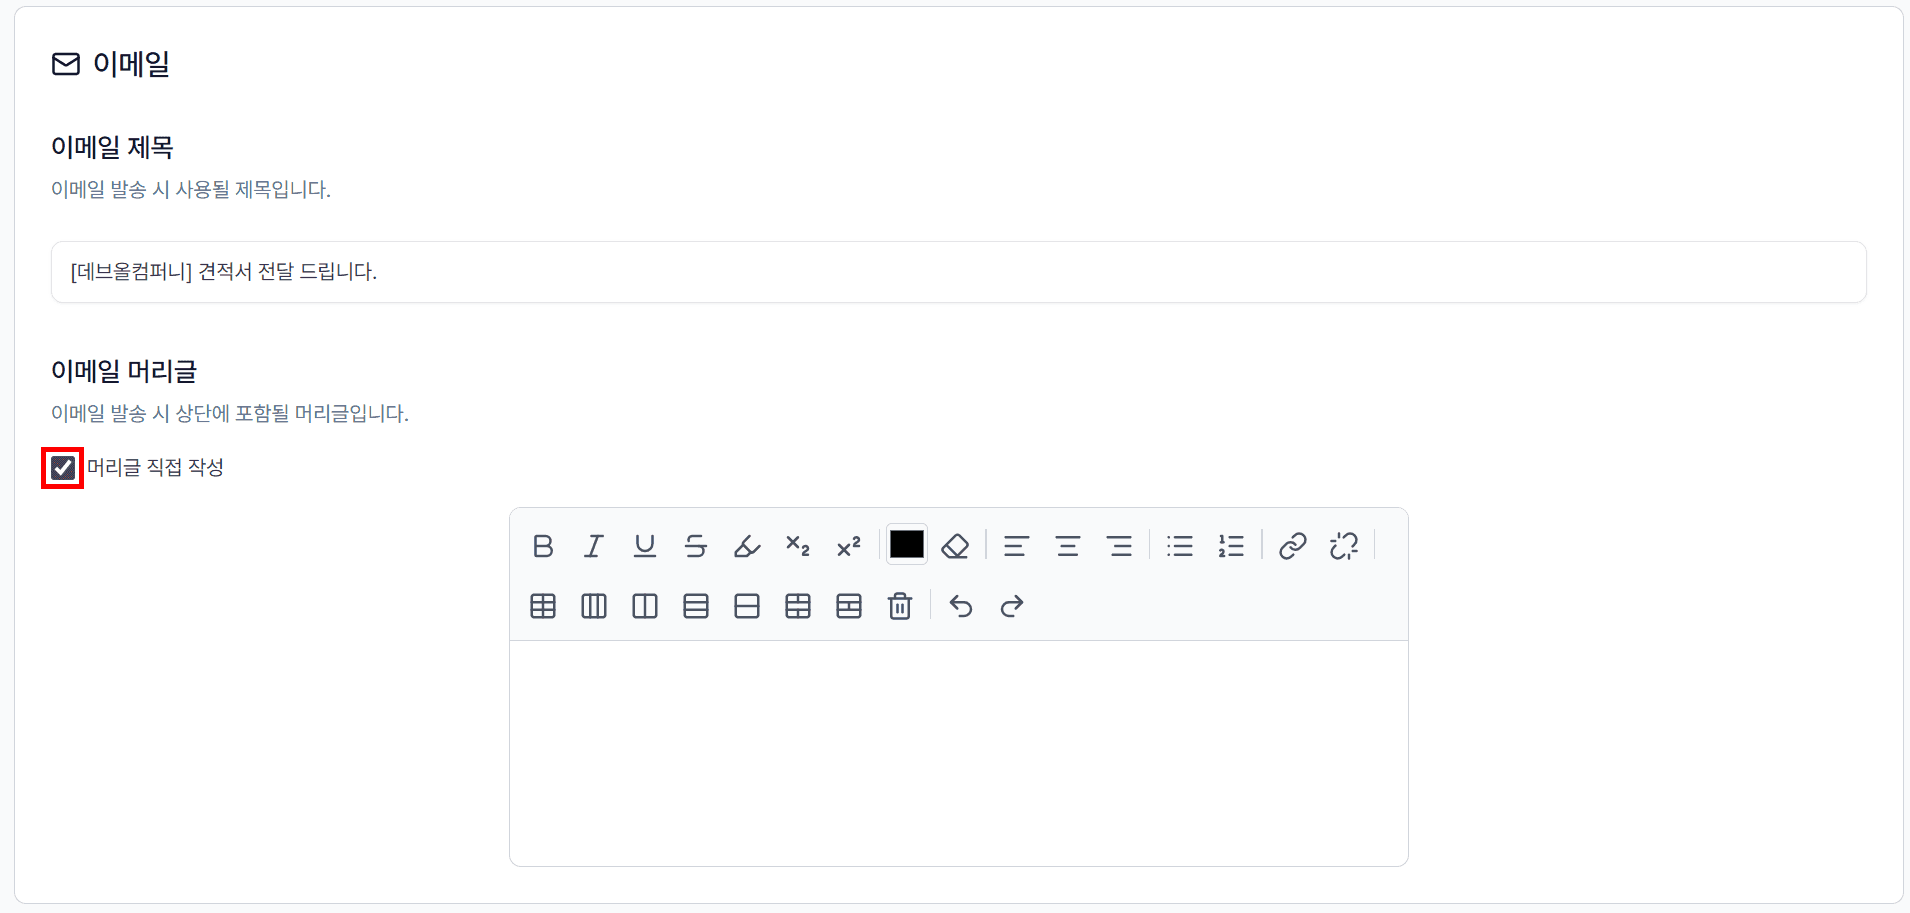The height and width of the screenshot is (913, 1910).
Task: Add a hyperlink with the link icon
Action: pos(1293,546)
